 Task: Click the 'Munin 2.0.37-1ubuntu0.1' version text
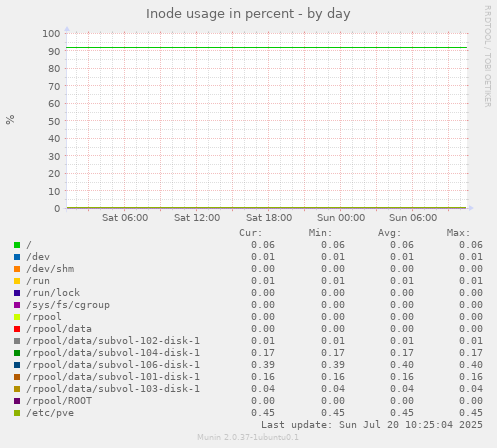tap(248, 437)
